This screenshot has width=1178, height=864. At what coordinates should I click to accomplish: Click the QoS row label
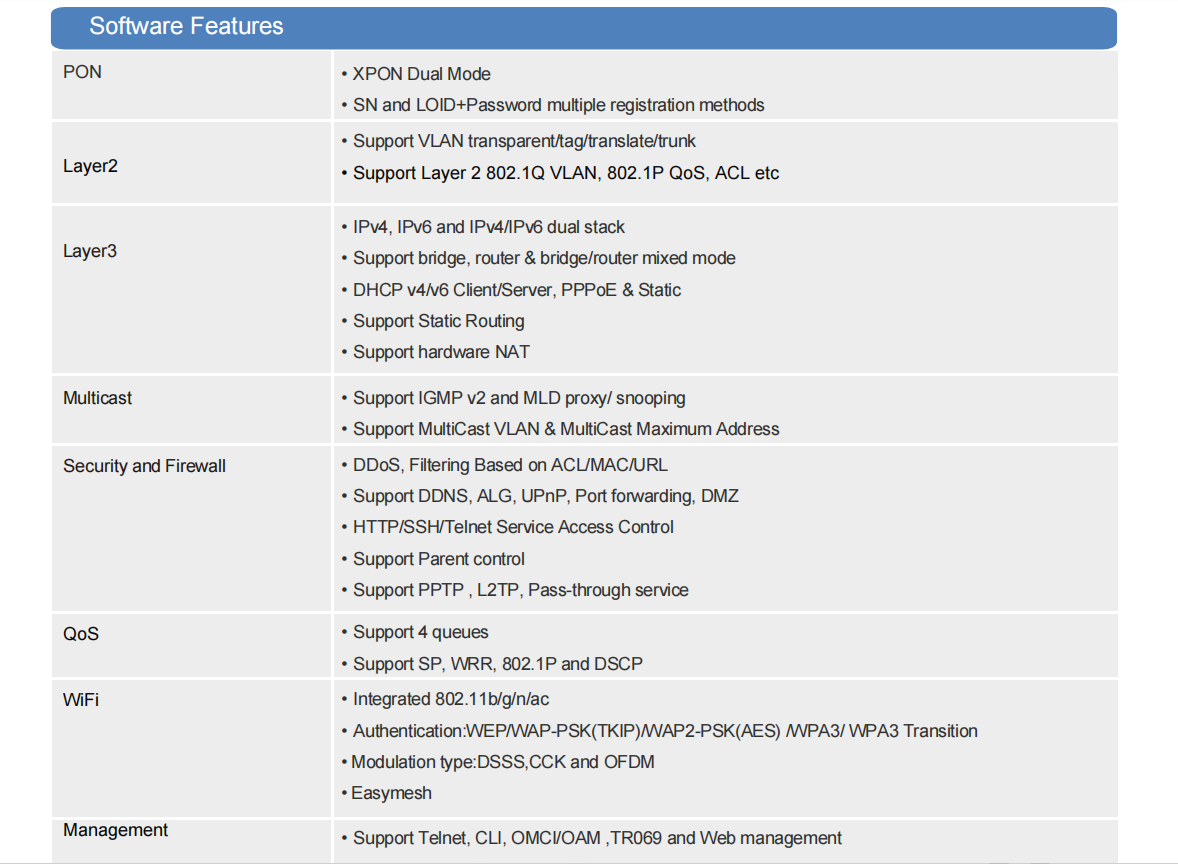tap(81, 634)
